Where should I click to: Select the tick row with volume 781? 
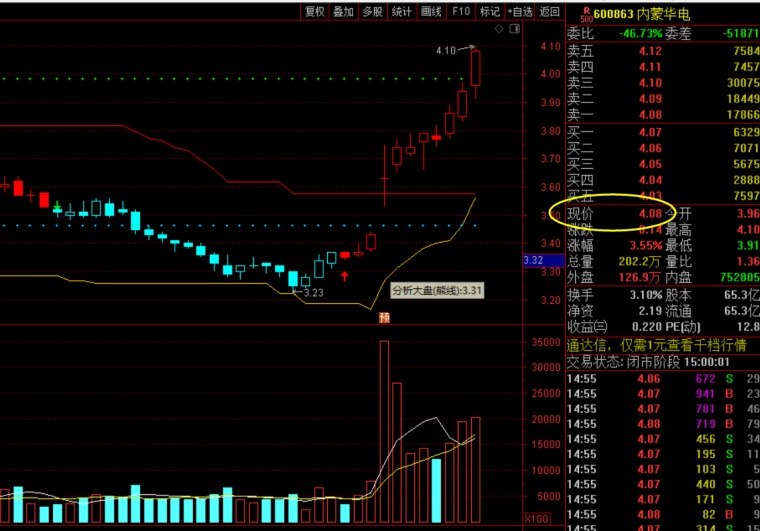tap(663, 409)
